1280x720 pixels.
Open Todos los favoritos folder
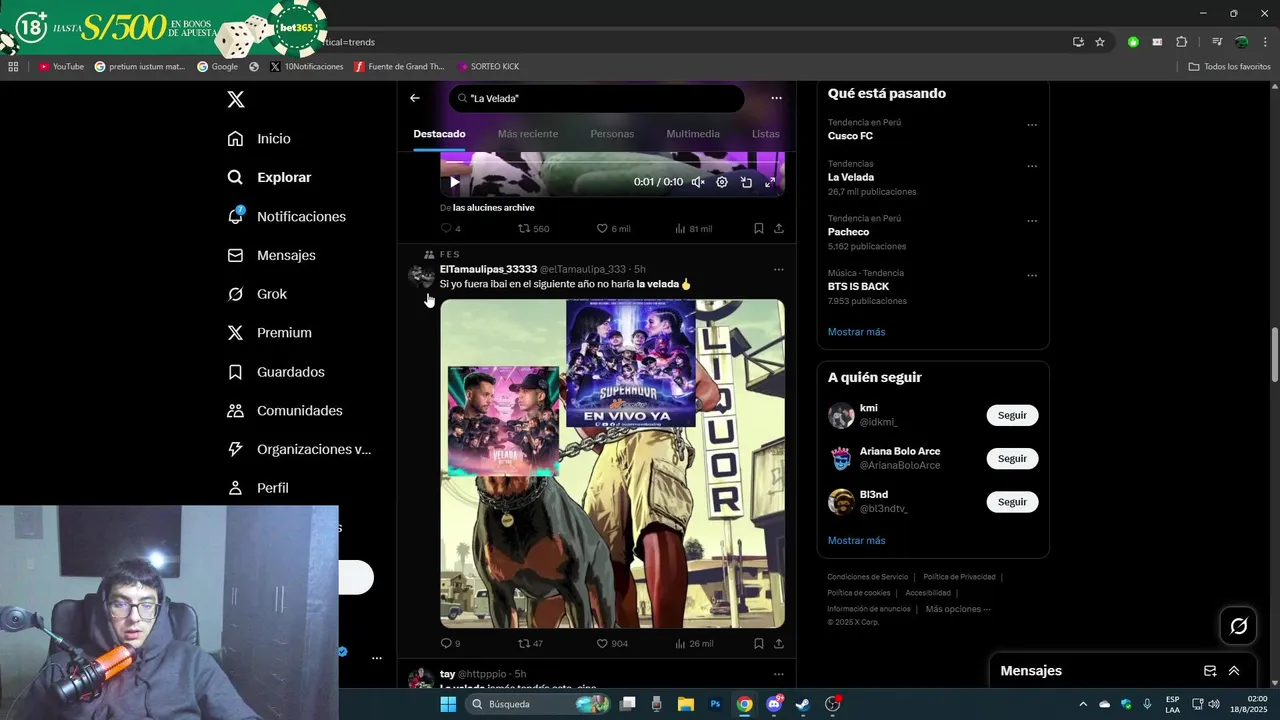tap(1229, 67)
